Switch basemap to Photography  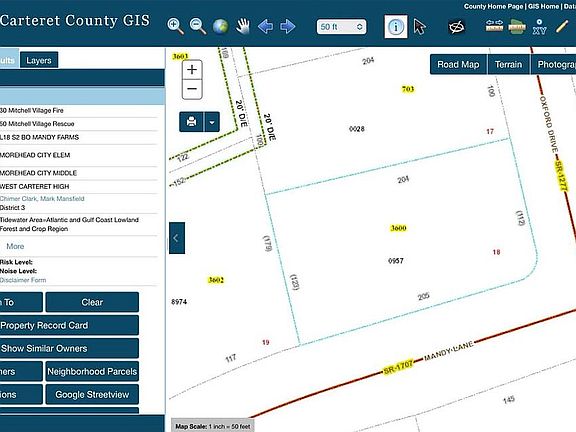pos(554,65)
